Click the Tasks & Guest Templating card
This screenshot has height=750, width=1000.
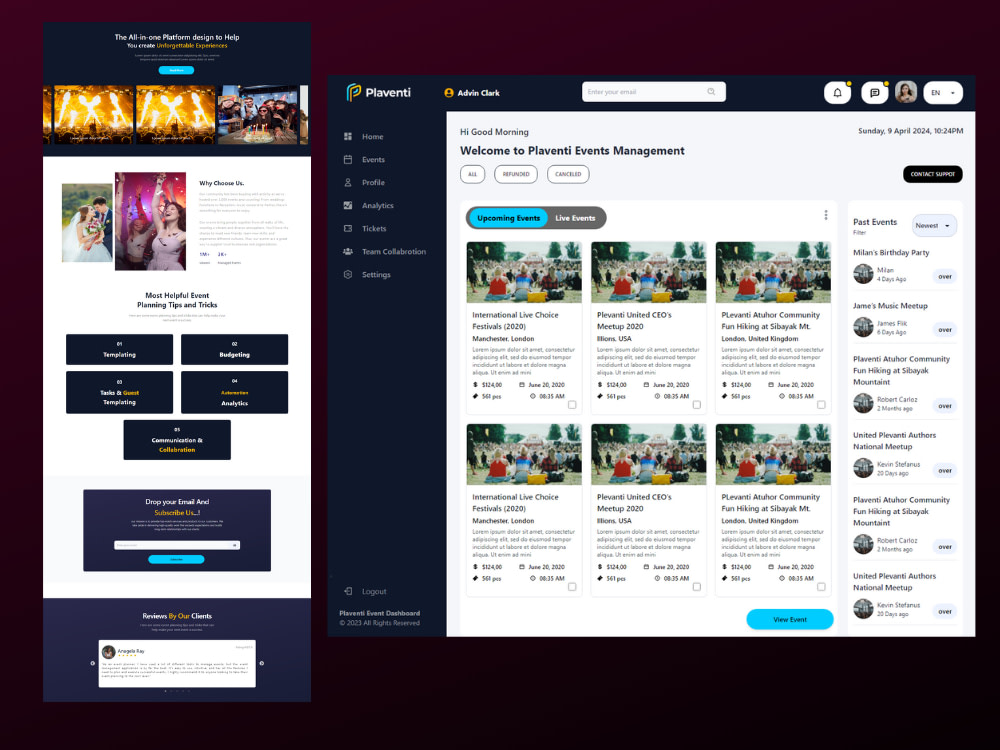click(x=119, y=392)
